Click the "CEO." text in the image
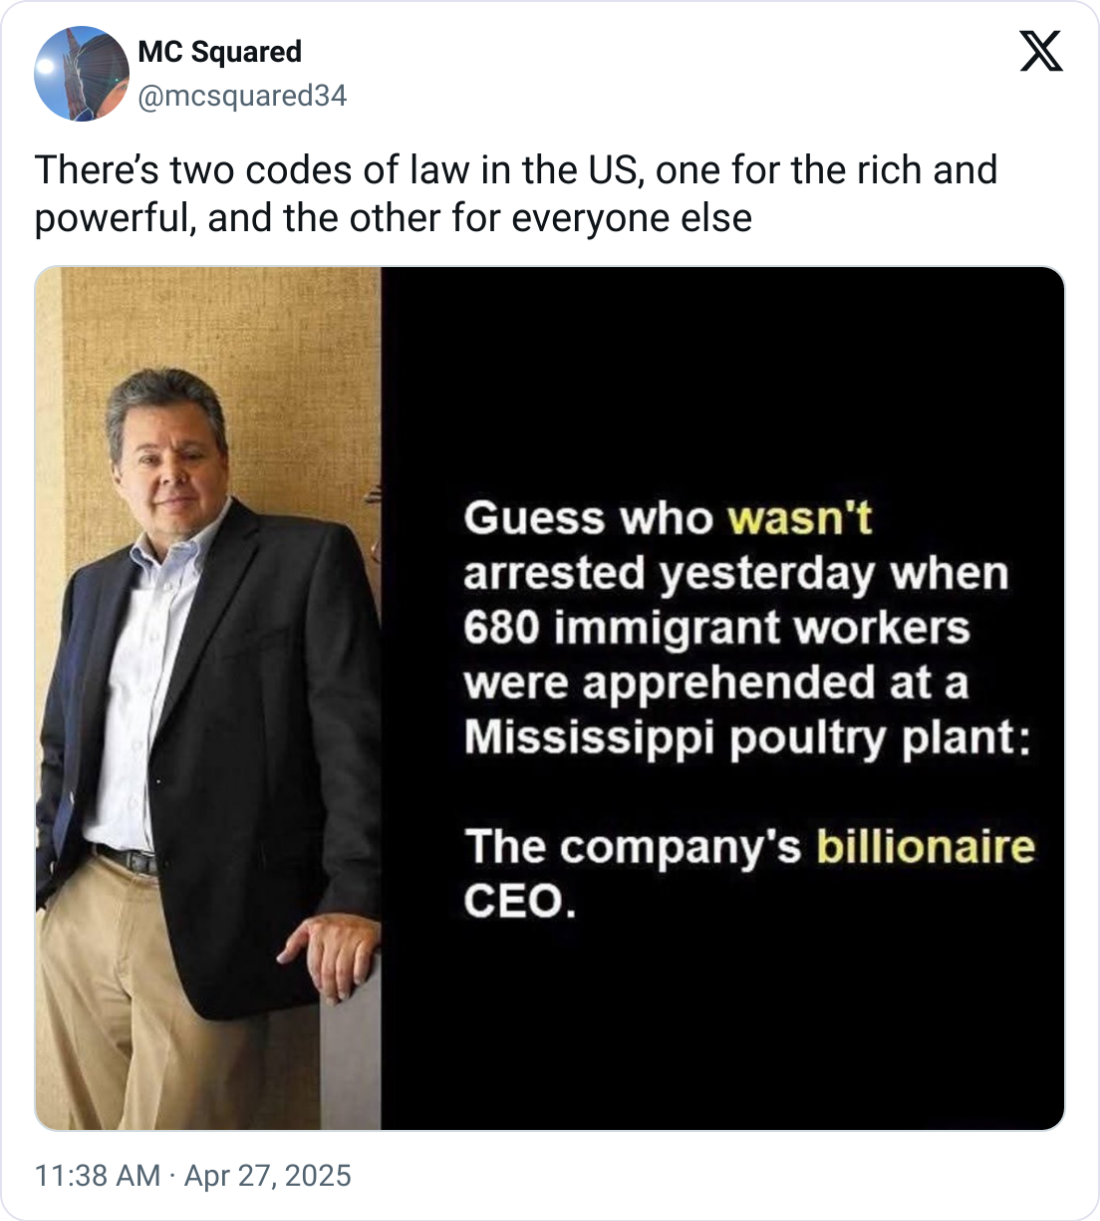The image size is (1100, 1221). pyautogui.click(x=520, y=902)
